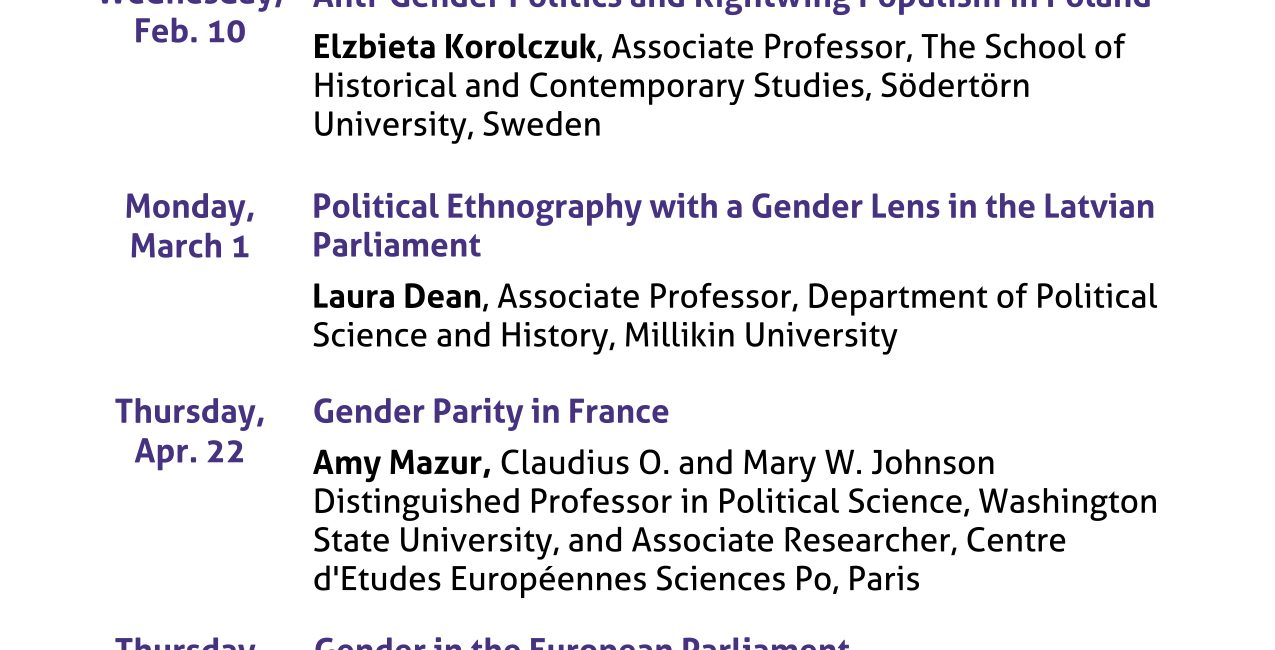Select the 'Monday, March 1' date label
Screen dimensions: 1275x650
[x=190, y=226]
